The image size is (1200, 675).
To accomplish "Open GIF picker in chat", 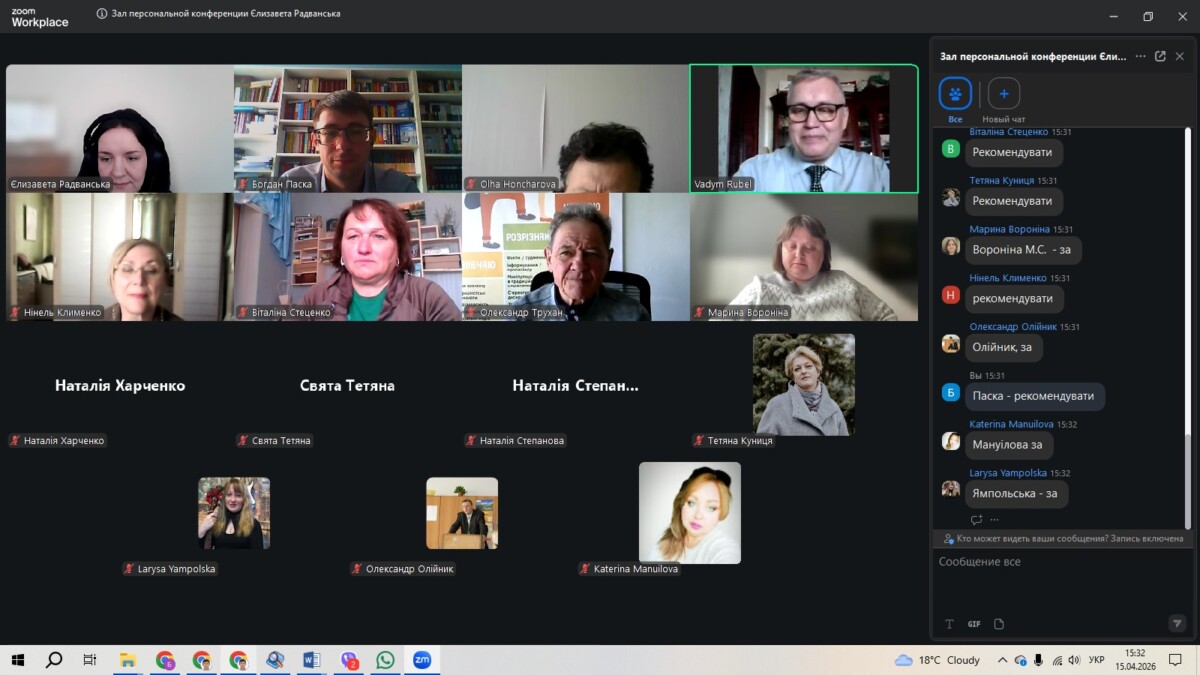I will coord(973,624).
